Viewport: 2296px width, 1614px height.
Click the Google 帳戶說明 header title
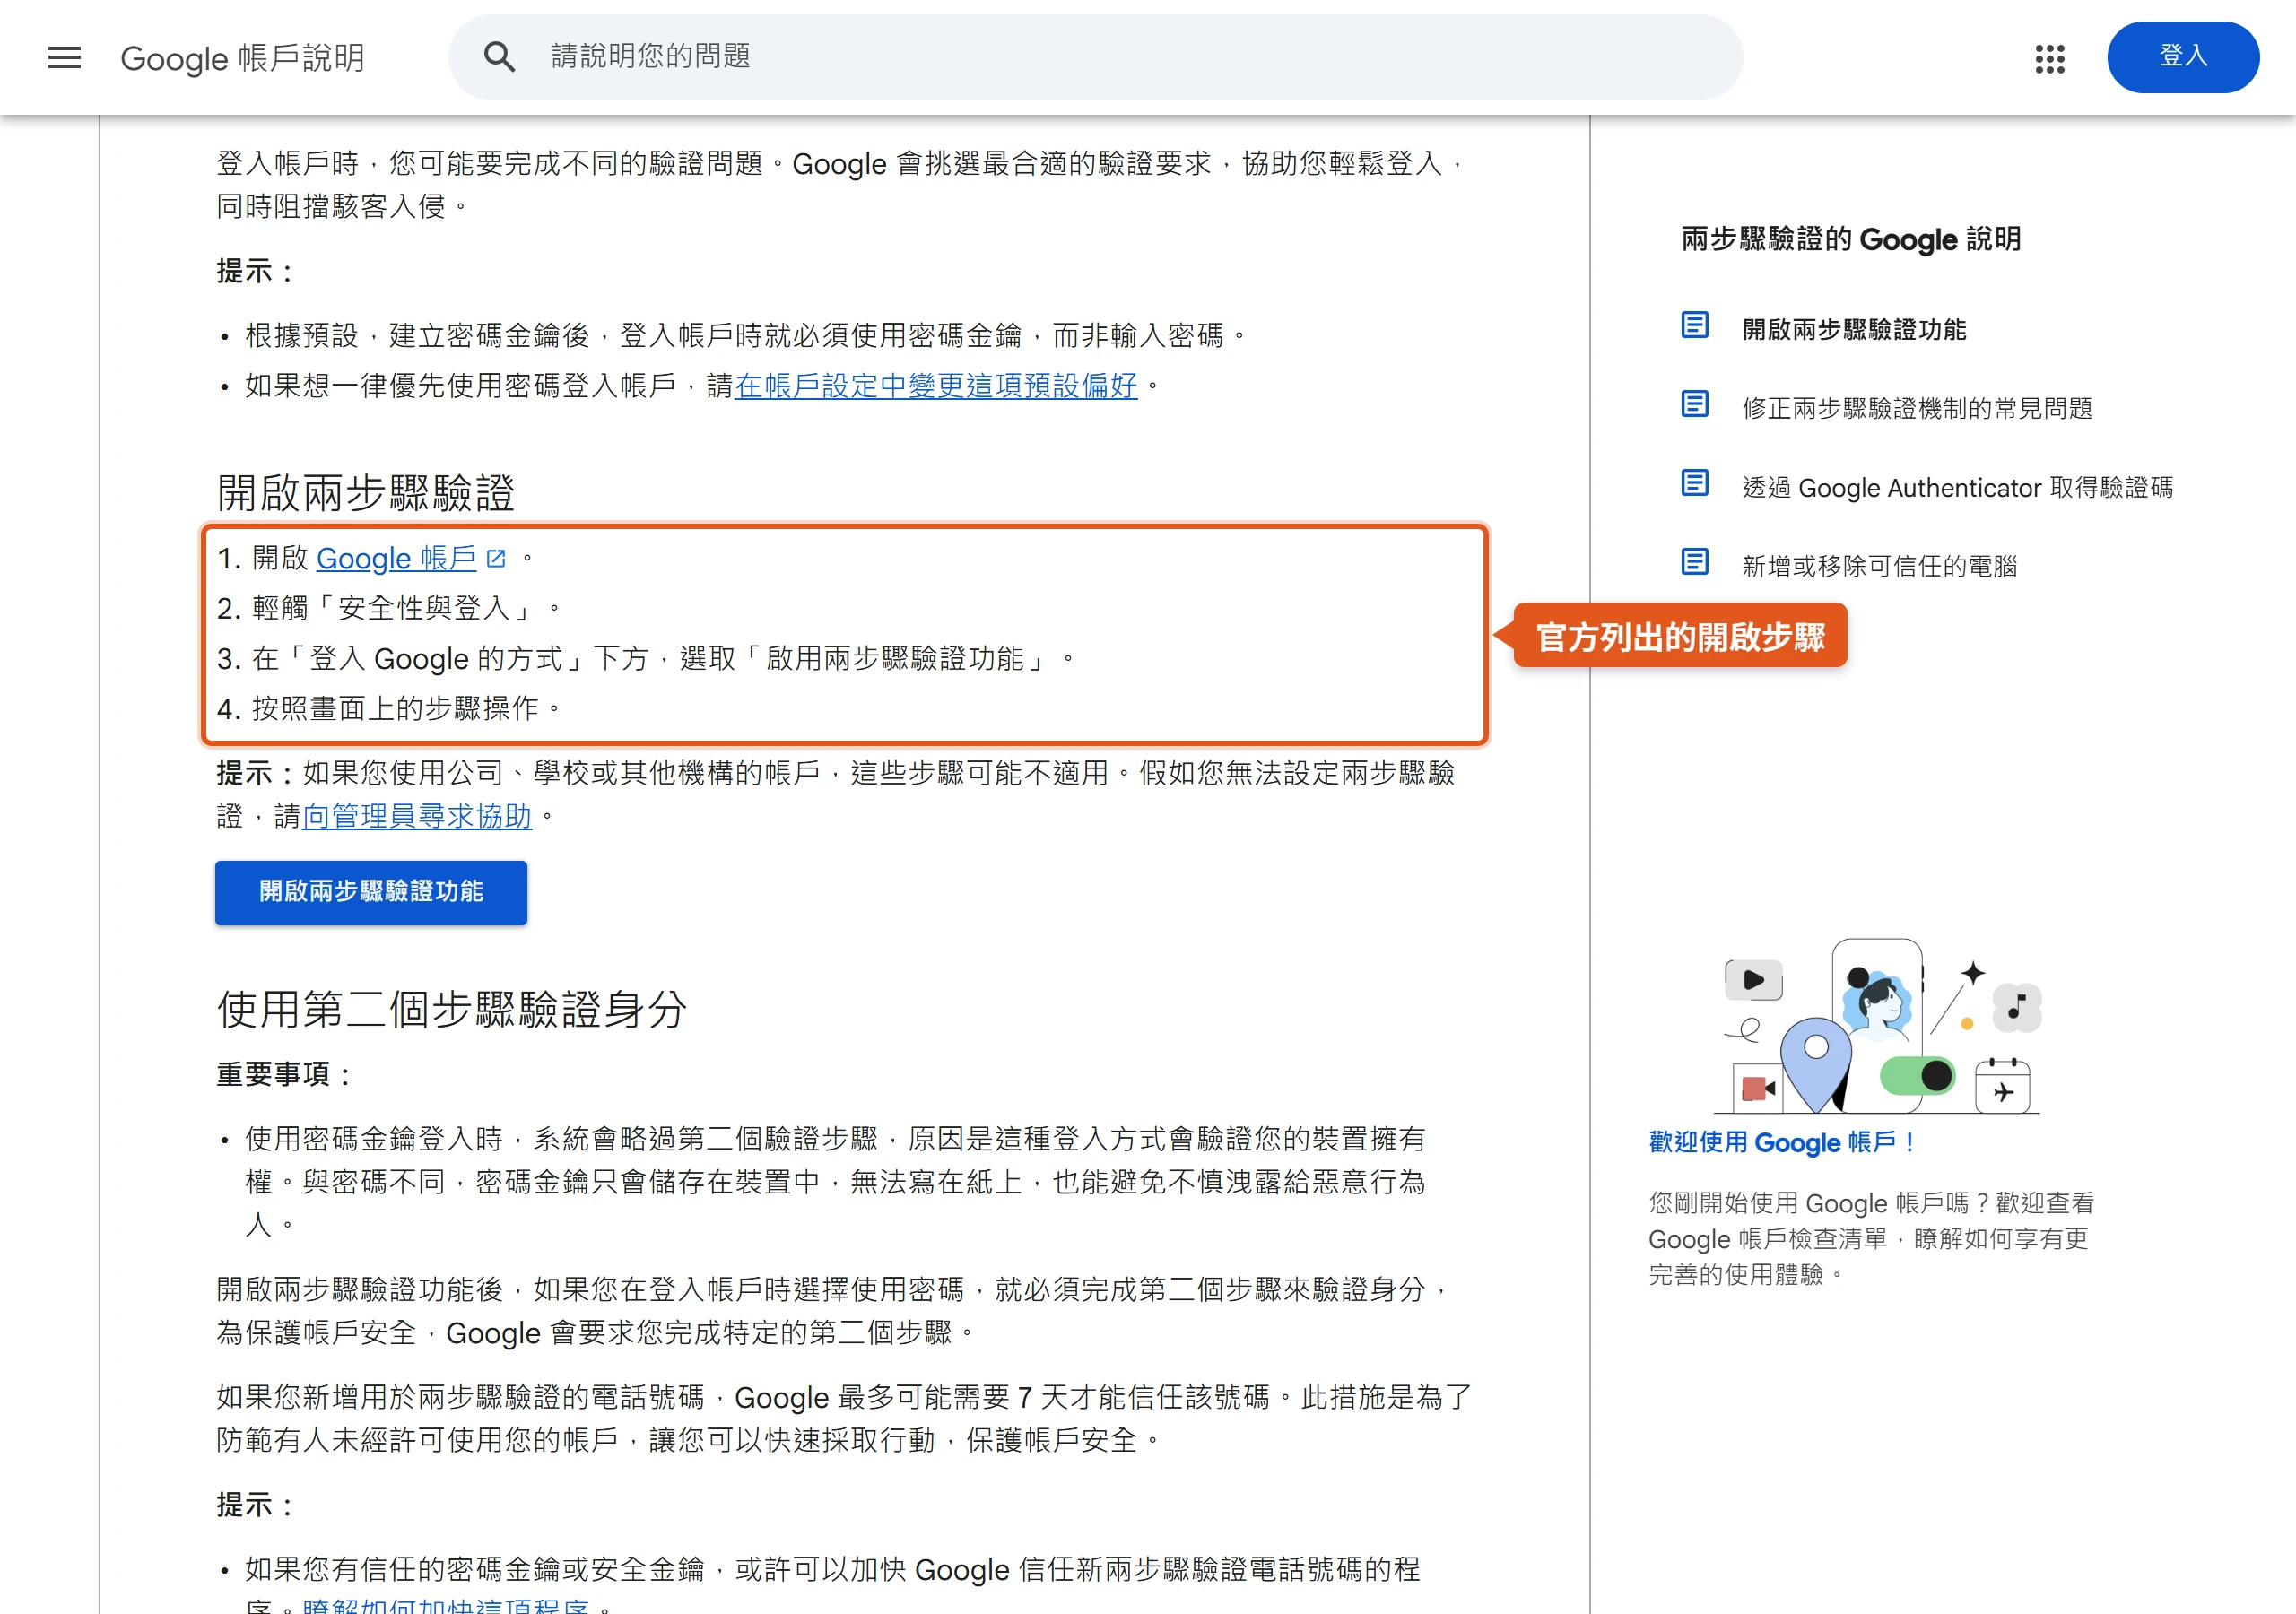click(242, 58)
